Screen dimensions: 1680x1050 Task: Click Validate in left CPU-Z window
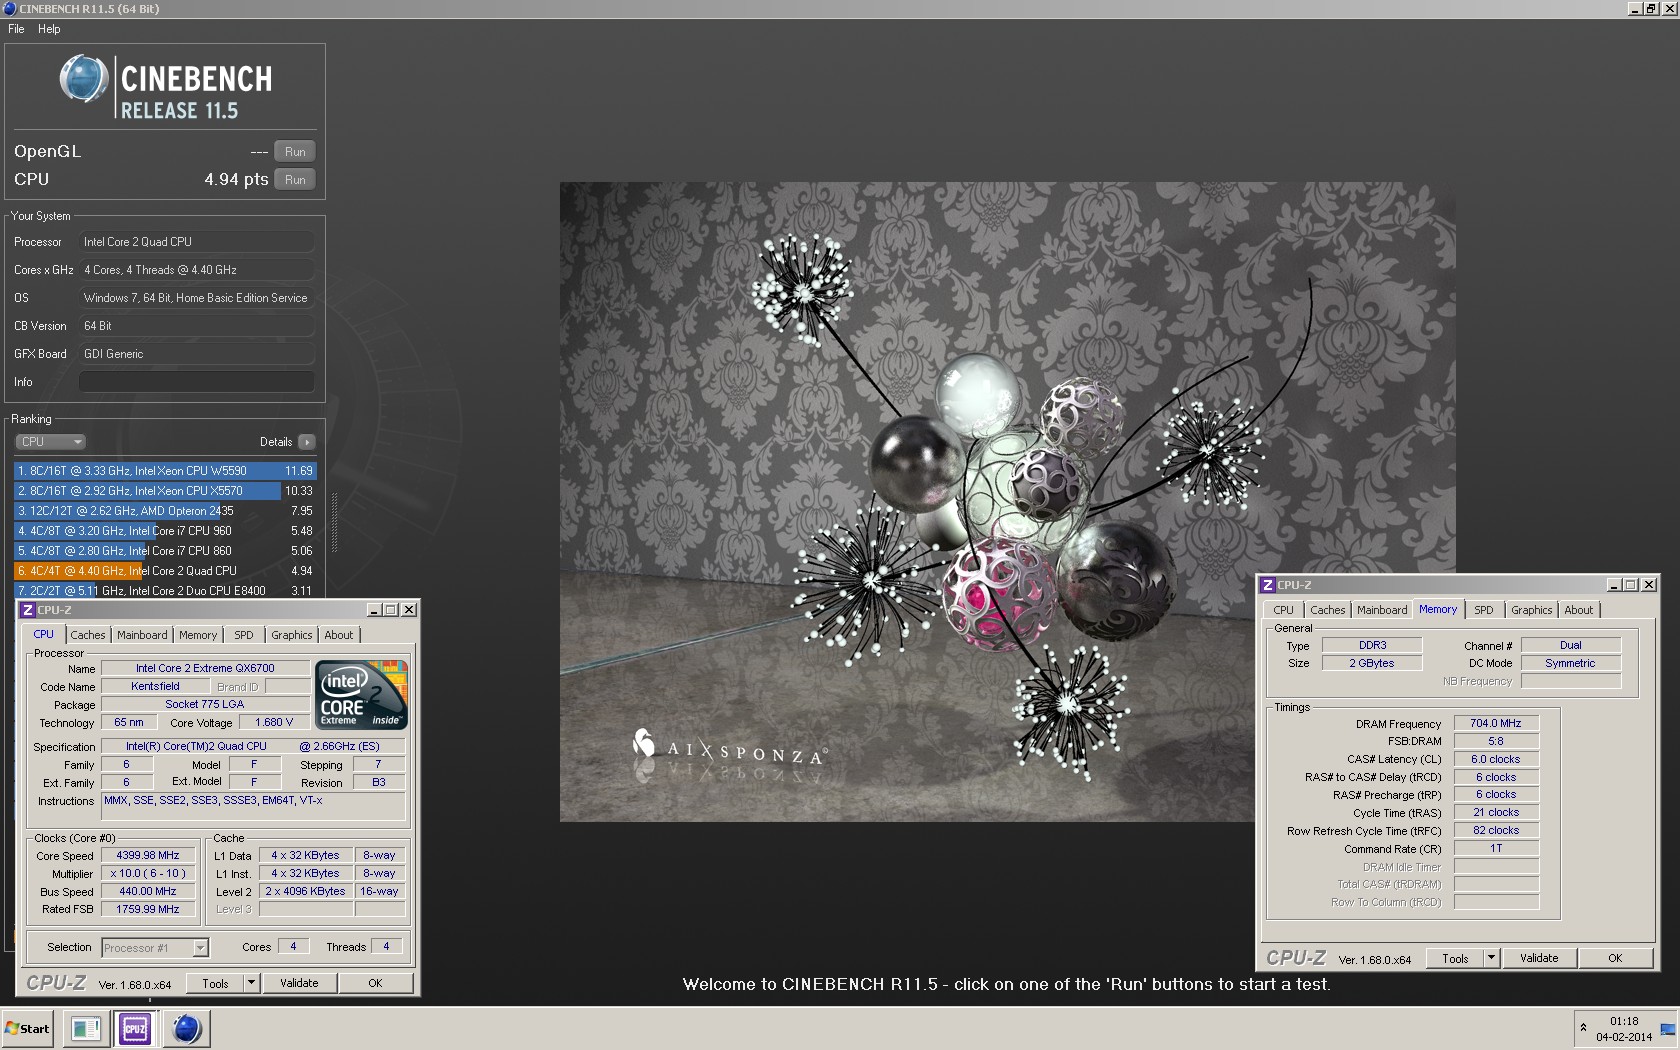click(299, 984)
